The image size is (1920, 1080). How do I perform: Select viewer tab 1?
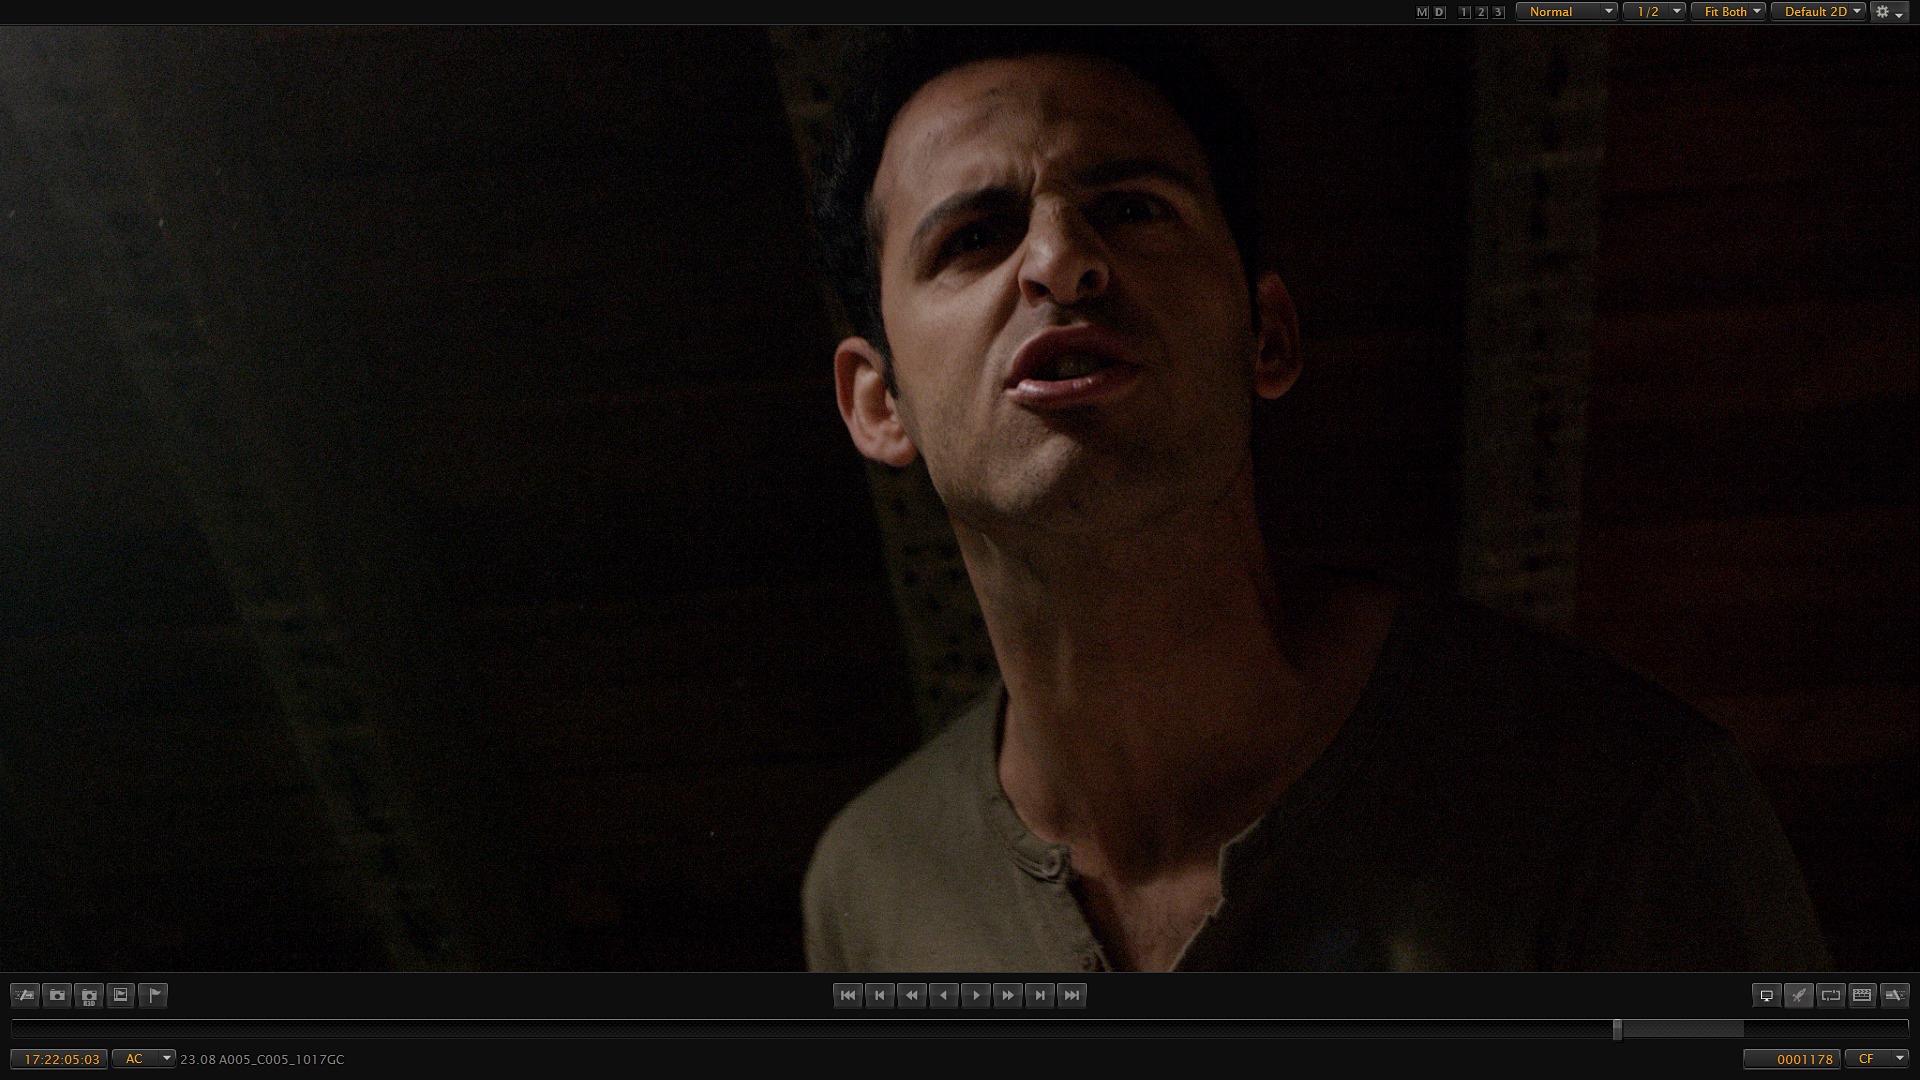pyautogui.click(x=1465, y=12)
